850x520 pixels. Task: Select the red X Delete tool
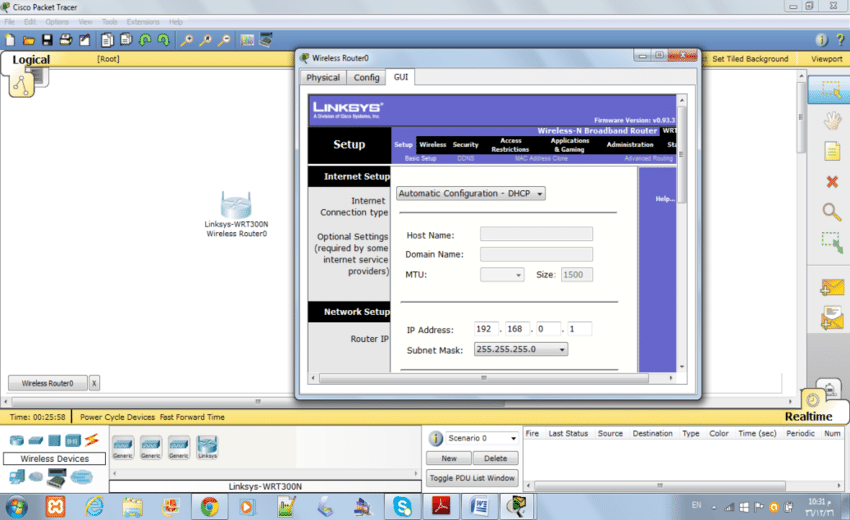(x=832, y=182)
